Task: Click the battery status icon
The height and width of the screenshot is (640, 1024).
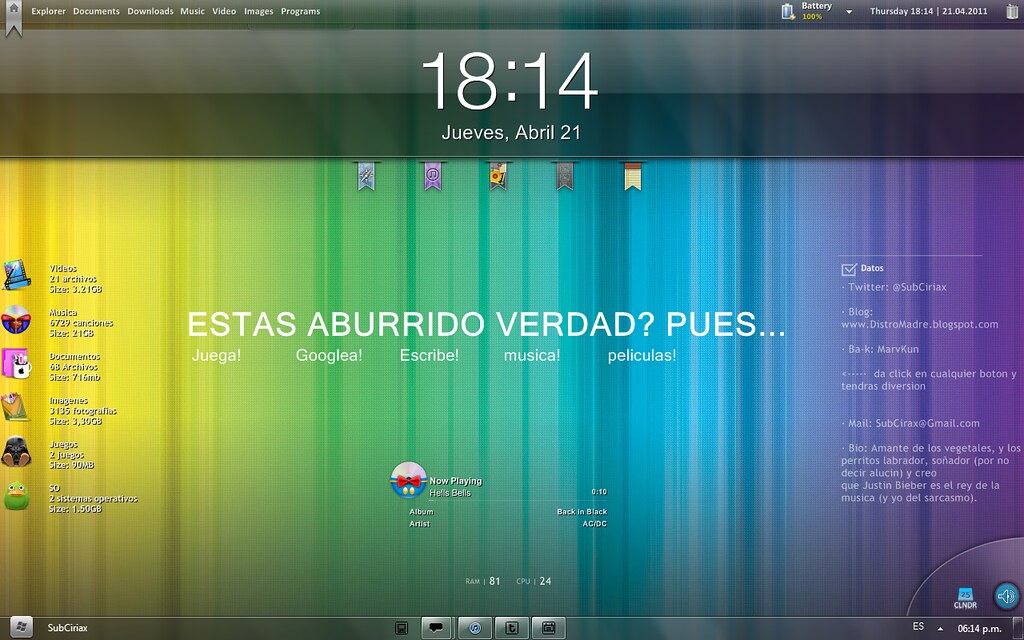Action: coord(788,11)
